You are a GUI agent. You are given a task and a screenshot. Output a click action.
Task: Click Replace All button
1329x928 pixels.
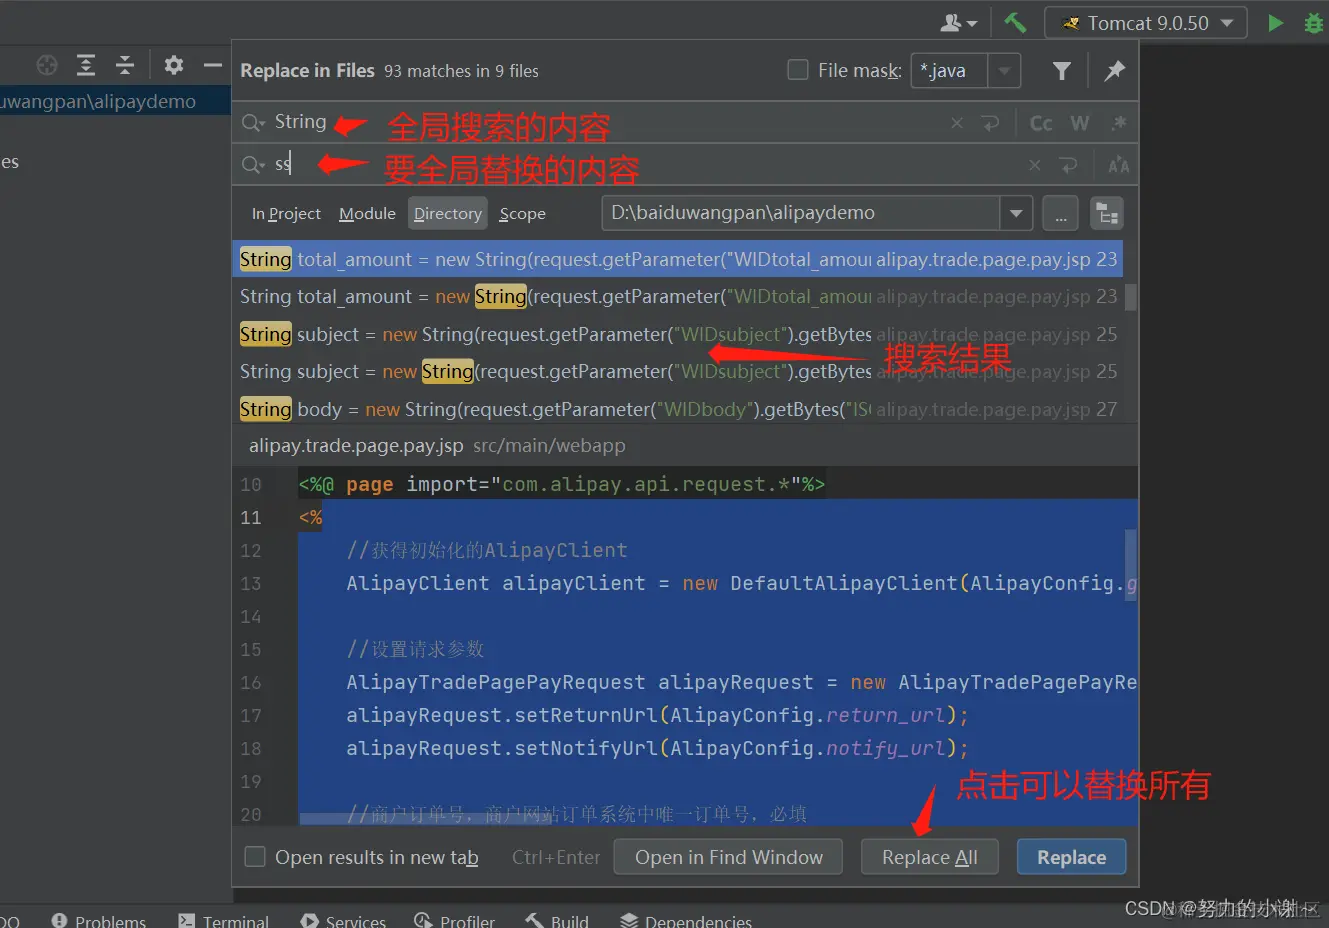pyautogui.click(x=930, y=857)
